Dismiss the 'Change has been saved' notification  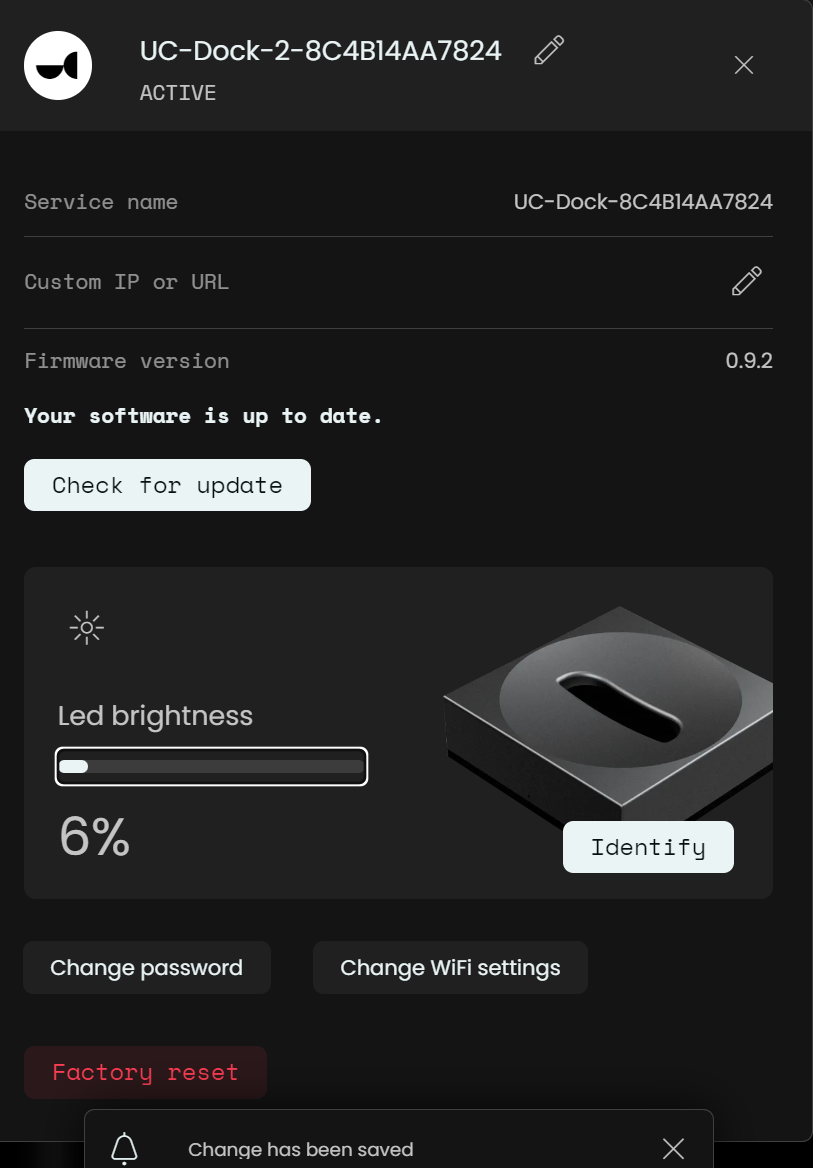click(672, 1148)
